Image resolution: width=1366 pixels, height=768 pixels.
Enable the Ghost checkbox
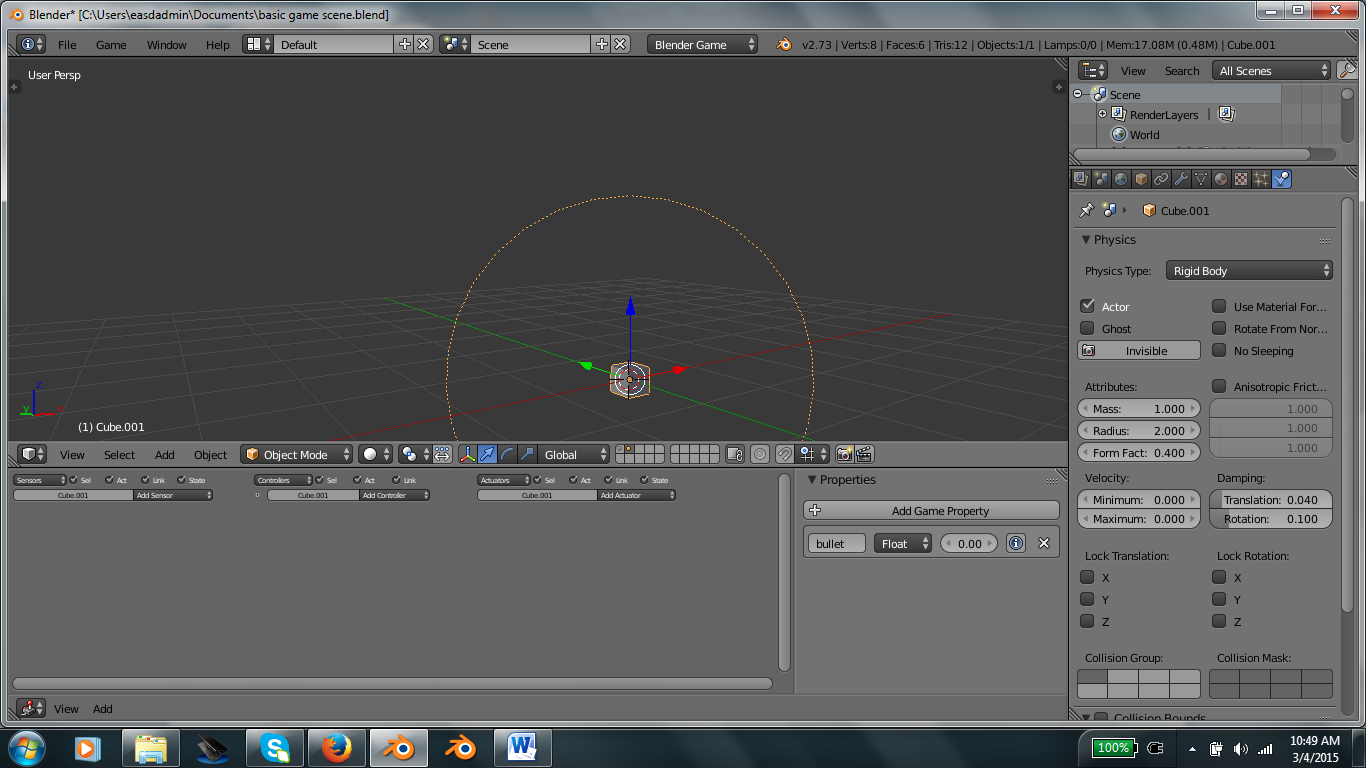coord(1087,328)
